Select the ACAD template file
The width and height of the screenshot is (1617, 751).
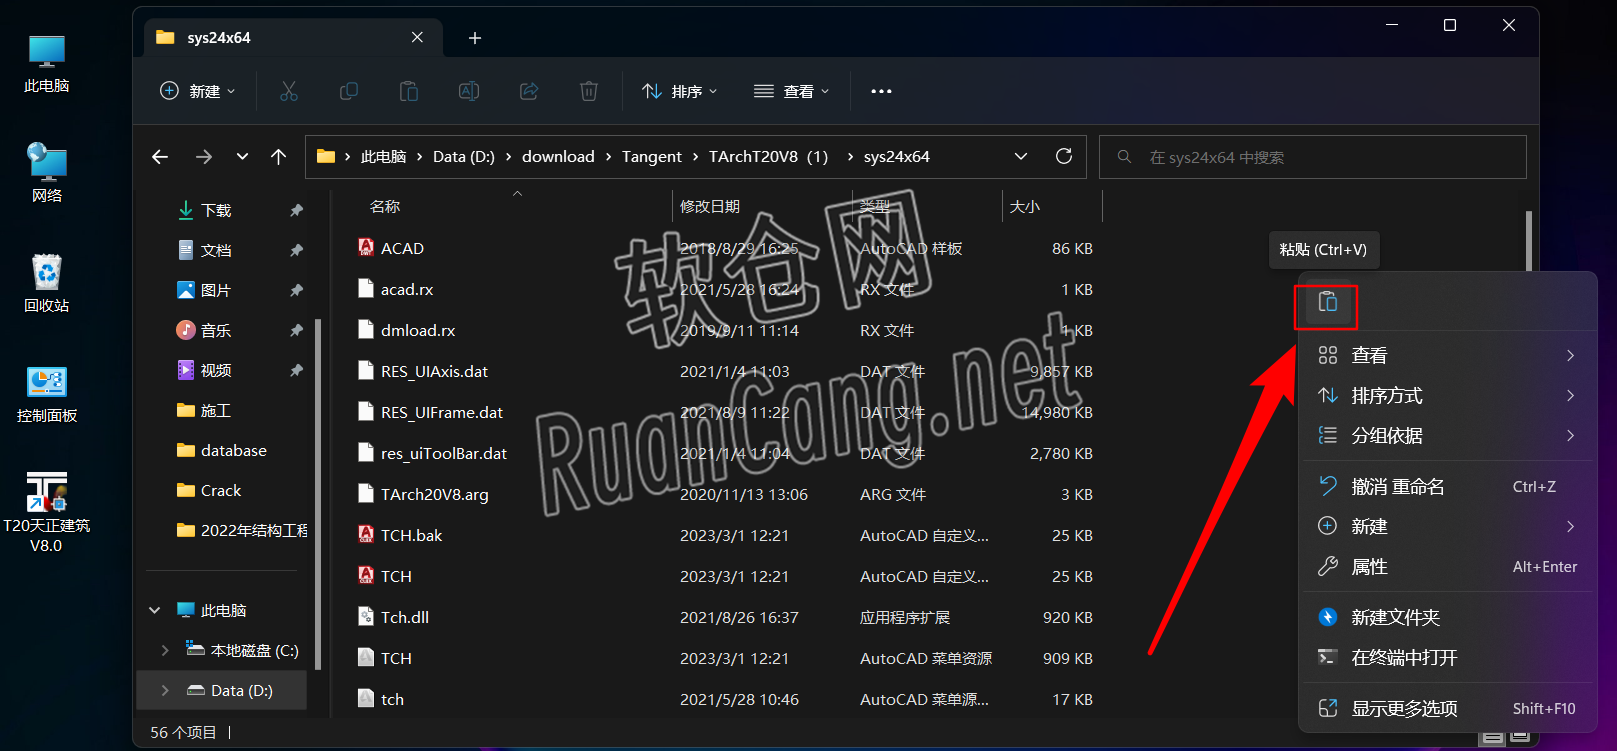click(x=402, y=248)
